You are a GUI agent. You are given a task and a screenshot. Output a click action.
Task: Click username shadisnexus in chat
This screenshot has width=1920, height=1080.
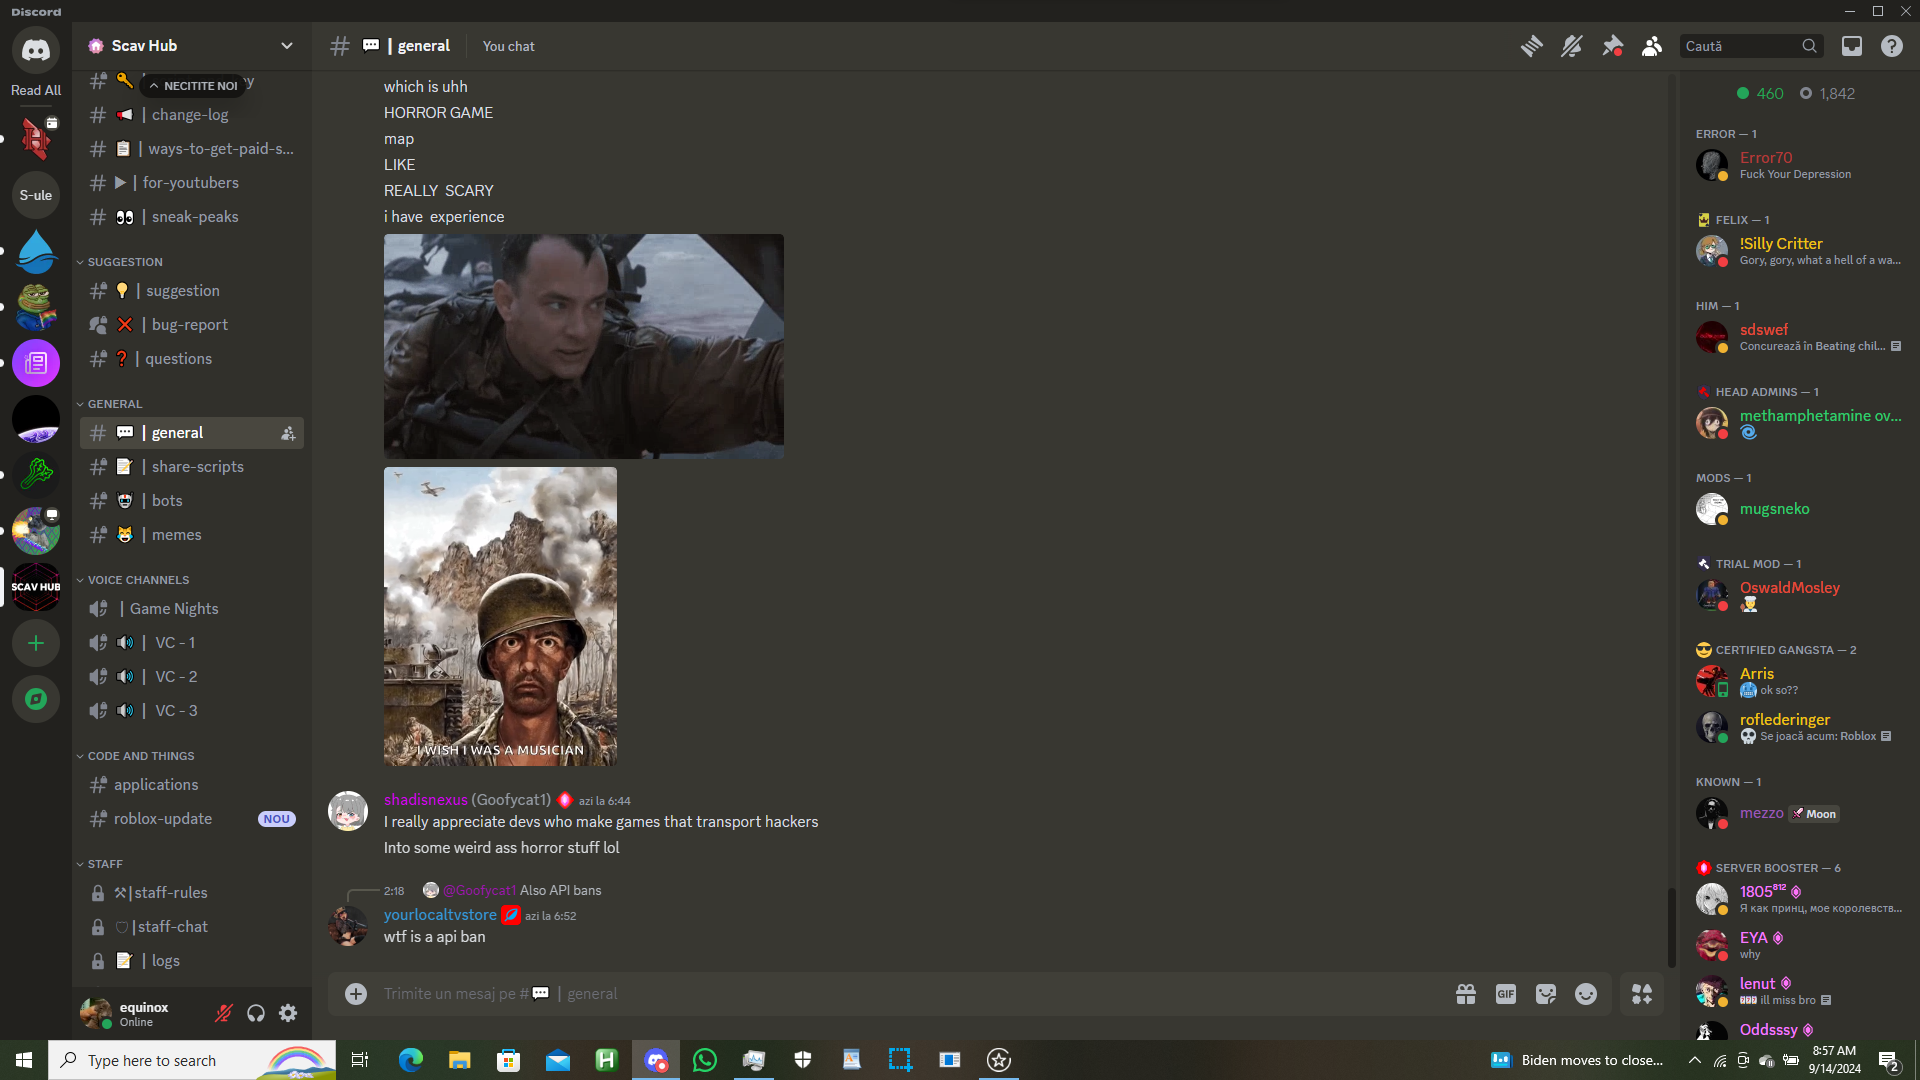(x=425, y=800)
